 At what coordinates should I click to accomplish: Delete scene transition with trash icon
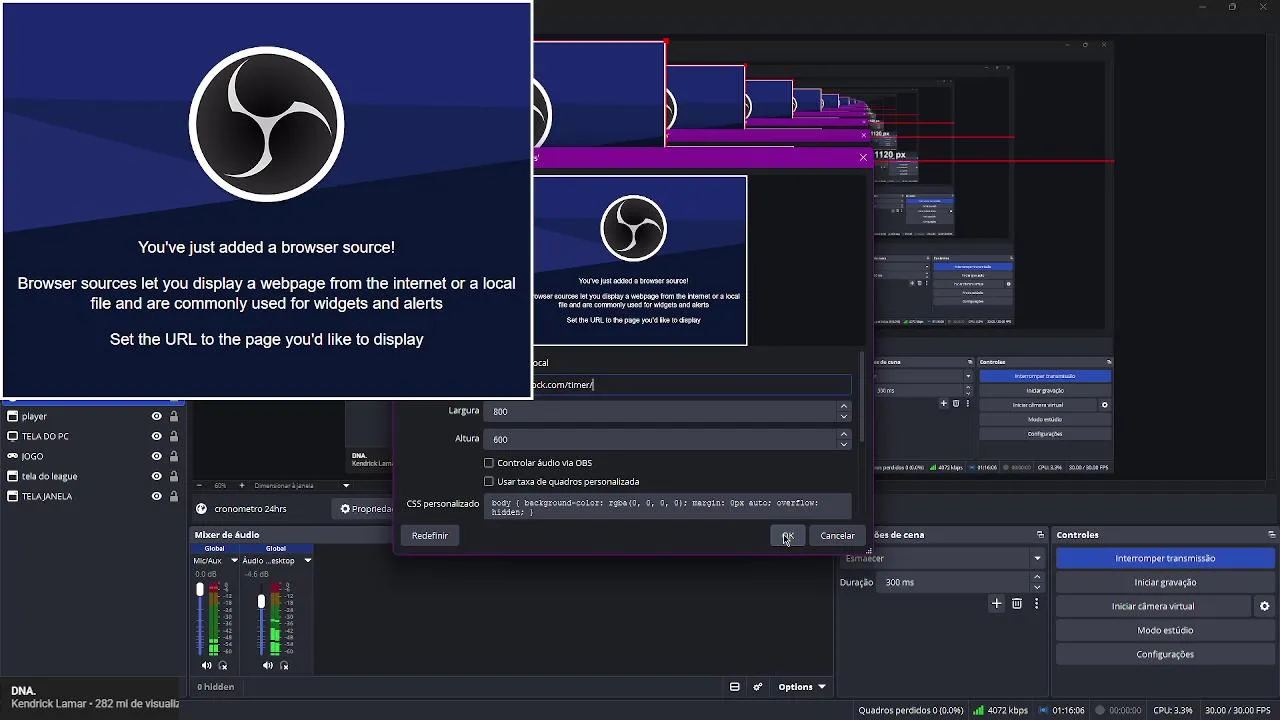1017,604
